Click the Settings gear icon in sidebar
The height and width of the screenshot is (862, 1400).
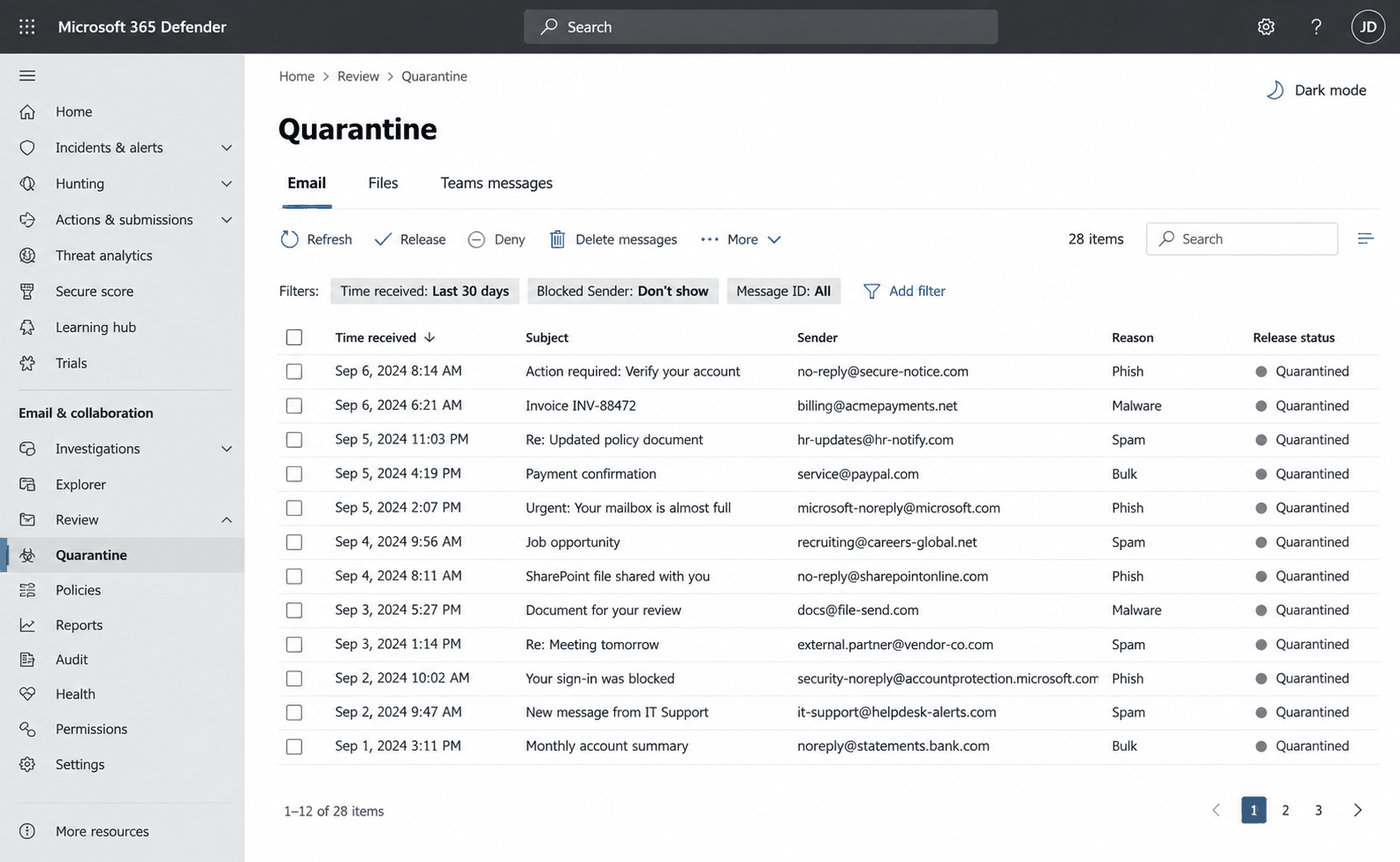(27, 764)
